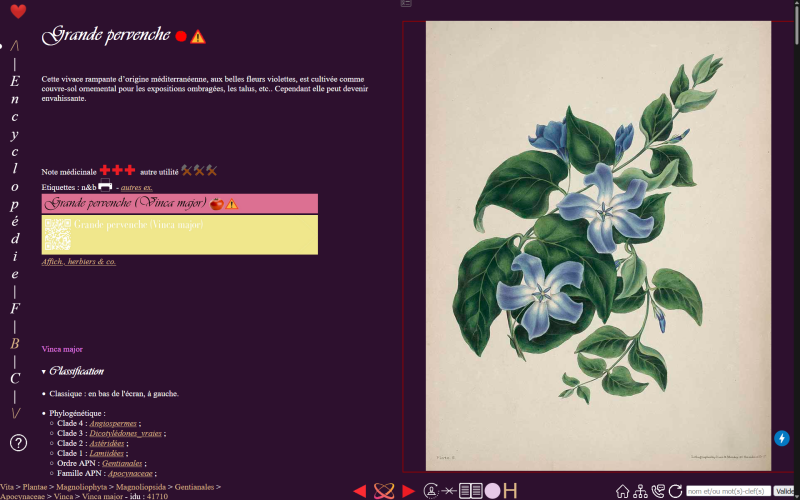Open the help question mark icon
This screenshot has height=500, width=800.
18,442
